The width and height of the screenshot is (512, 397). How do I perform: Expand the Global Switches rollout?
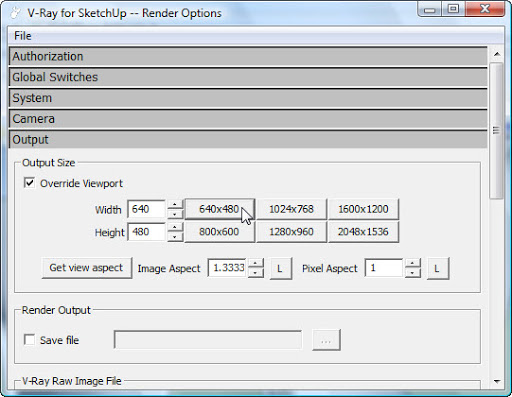248,77
